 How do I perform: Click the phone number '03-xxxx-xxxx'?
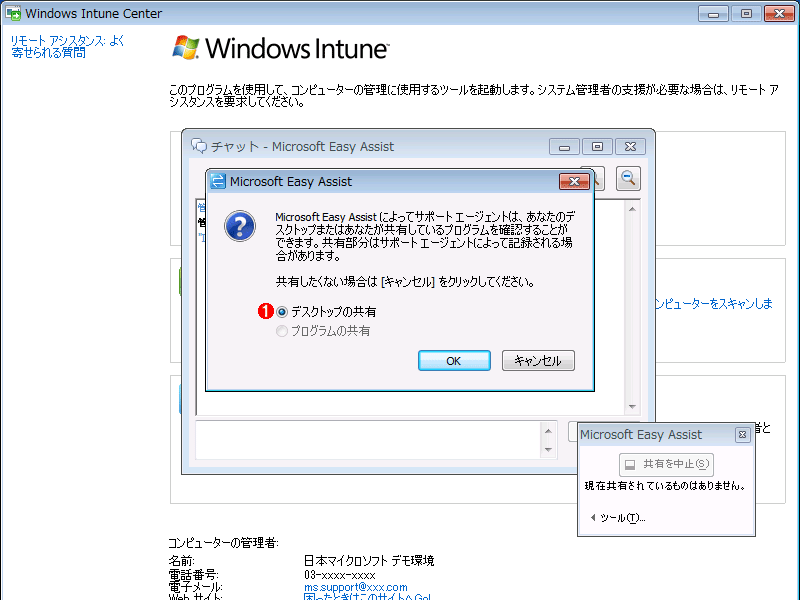340,575
